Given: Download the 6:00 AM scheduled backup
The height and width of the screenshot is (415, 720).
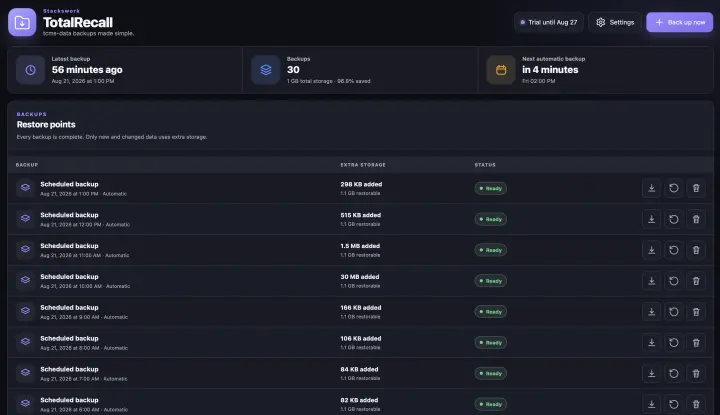Looking at the screenshot, I should (651, 404).
